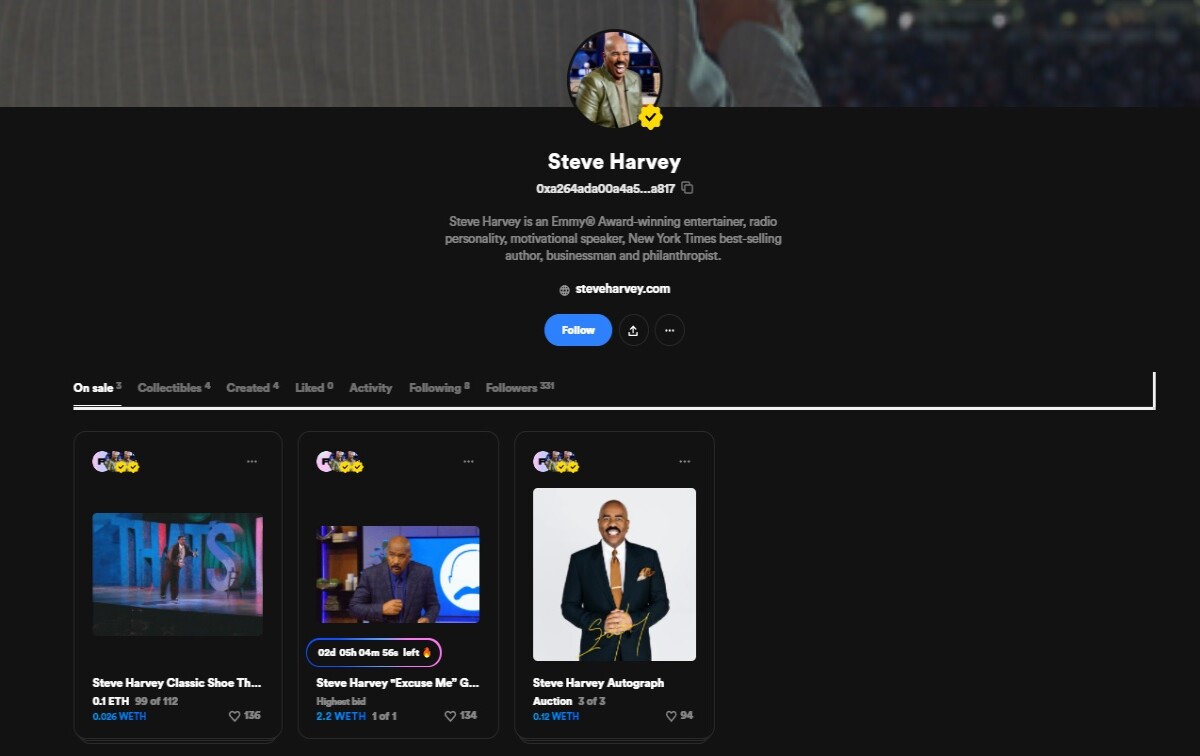Click the 0.1 ETH price on Classic Shoe

111,701
